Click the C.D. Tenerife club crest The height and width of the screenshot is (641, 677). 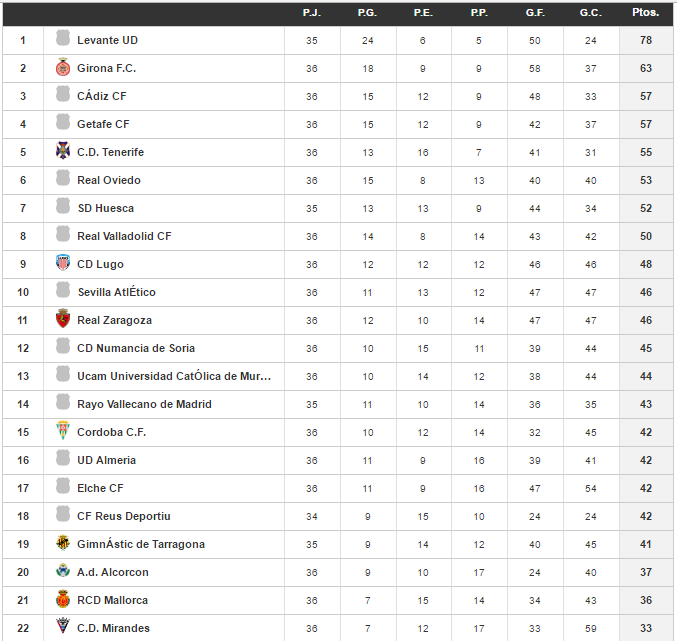click(63, 152)
